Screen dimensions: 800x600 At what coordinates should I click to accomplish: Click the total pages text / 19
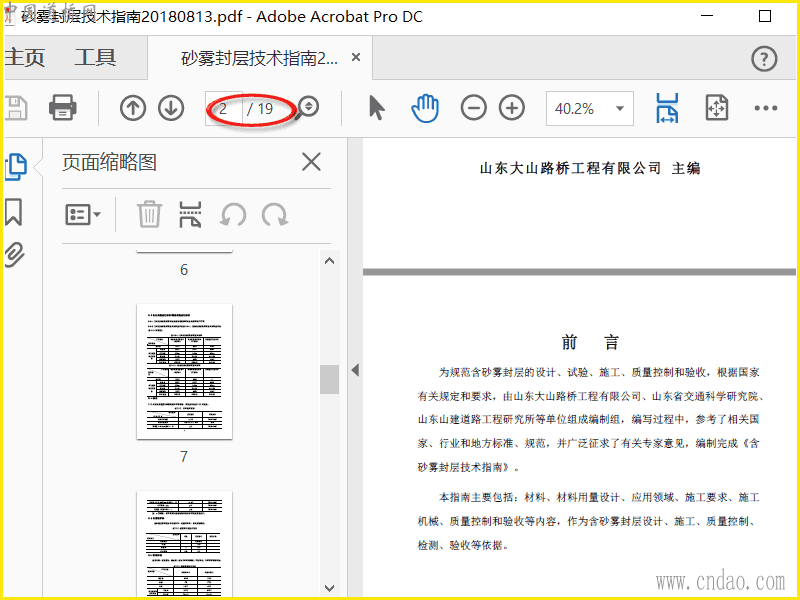(x=260, y=109)
